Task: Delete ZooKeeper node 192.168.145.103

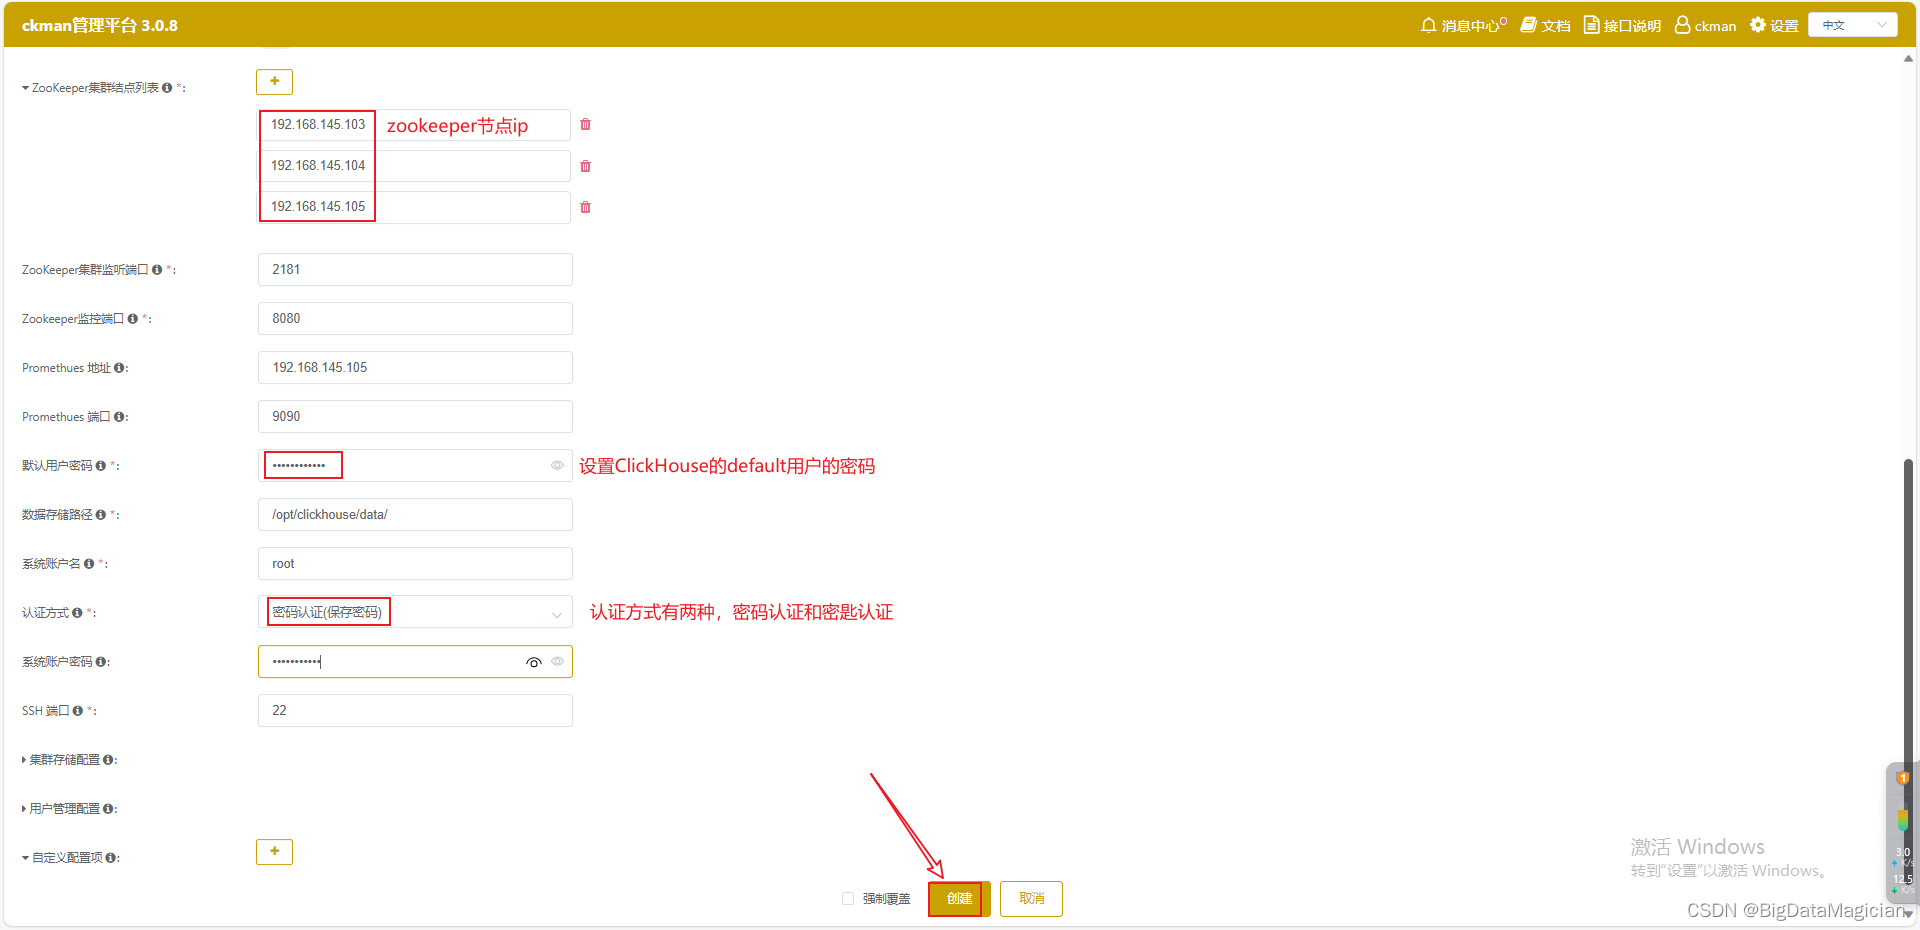Action: point(586,125)
